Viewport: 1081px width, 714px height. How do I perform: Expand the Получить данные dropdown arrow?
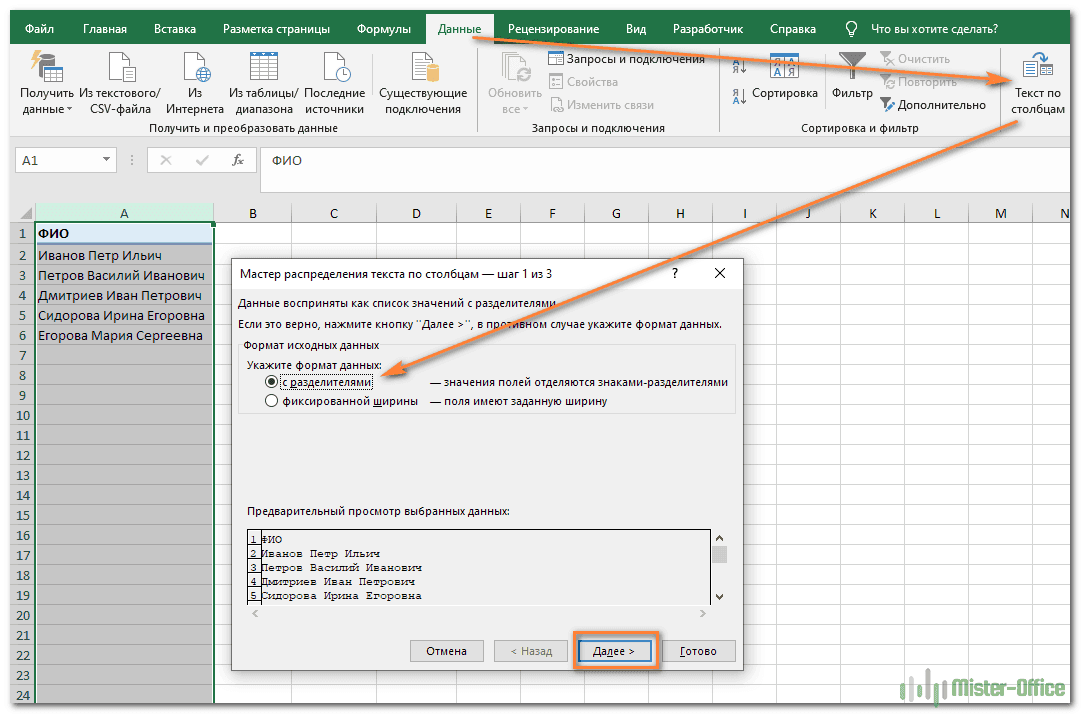click(69, 110)
